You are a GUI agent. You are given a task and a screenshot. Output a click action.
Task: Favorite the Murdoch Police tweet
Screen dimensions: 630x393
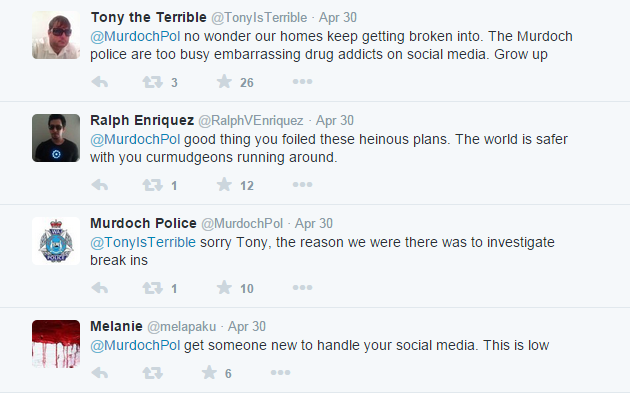pos(224,287)
